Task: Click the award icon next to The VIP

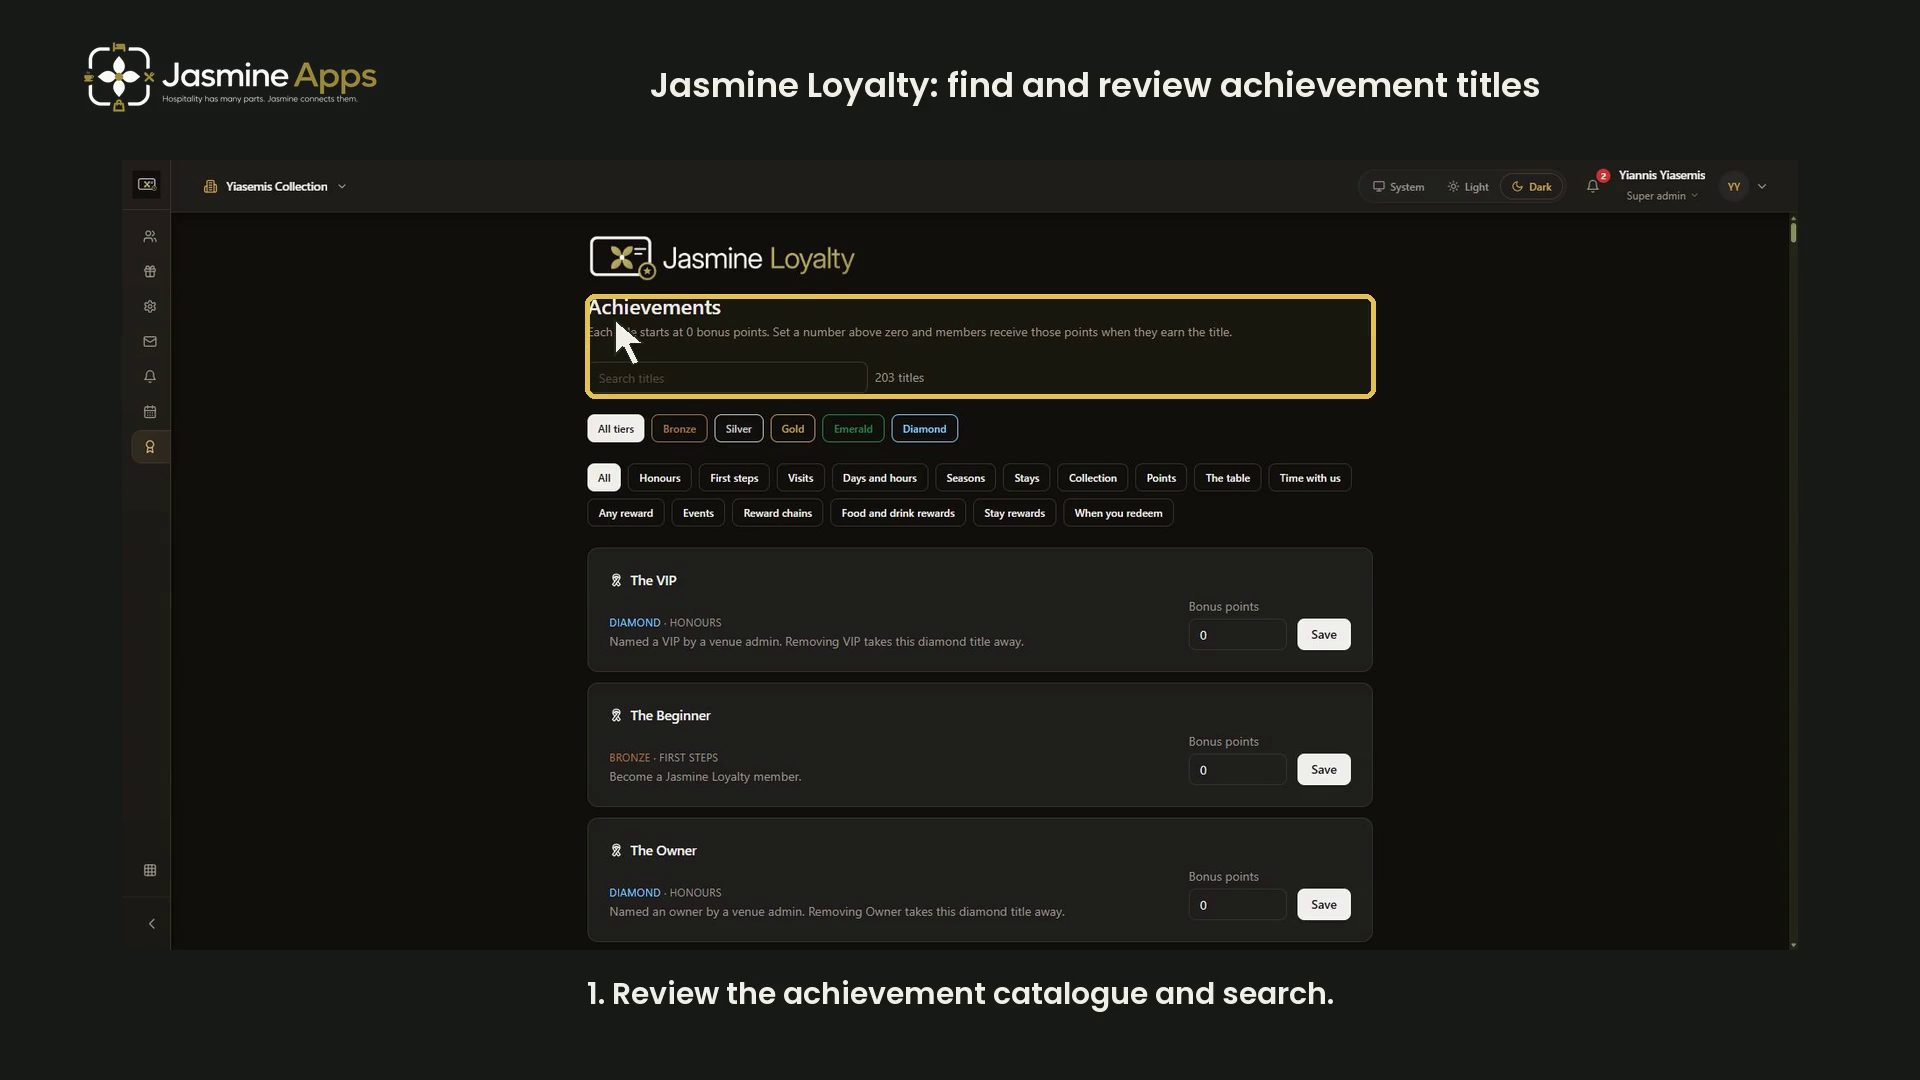Action: pyautogui.click(x=616, y=581)
